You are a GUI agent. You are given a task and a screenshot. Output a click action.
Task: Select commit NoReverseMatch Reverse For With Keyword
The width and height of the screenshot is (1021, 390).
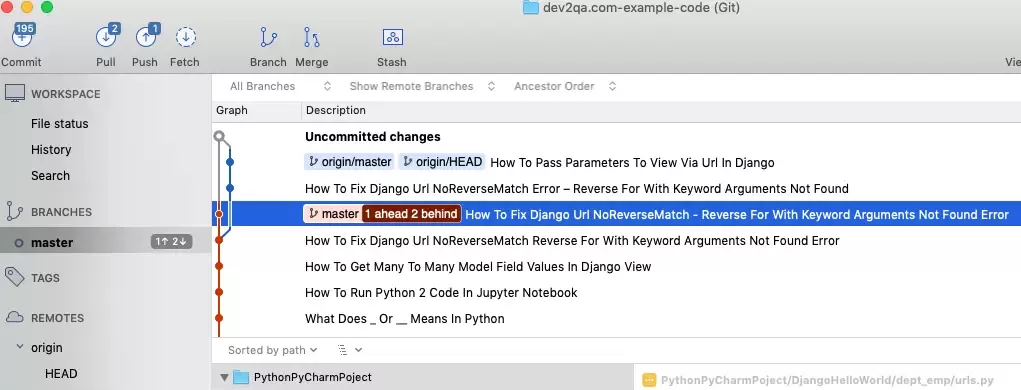click(x=616, y=241)
